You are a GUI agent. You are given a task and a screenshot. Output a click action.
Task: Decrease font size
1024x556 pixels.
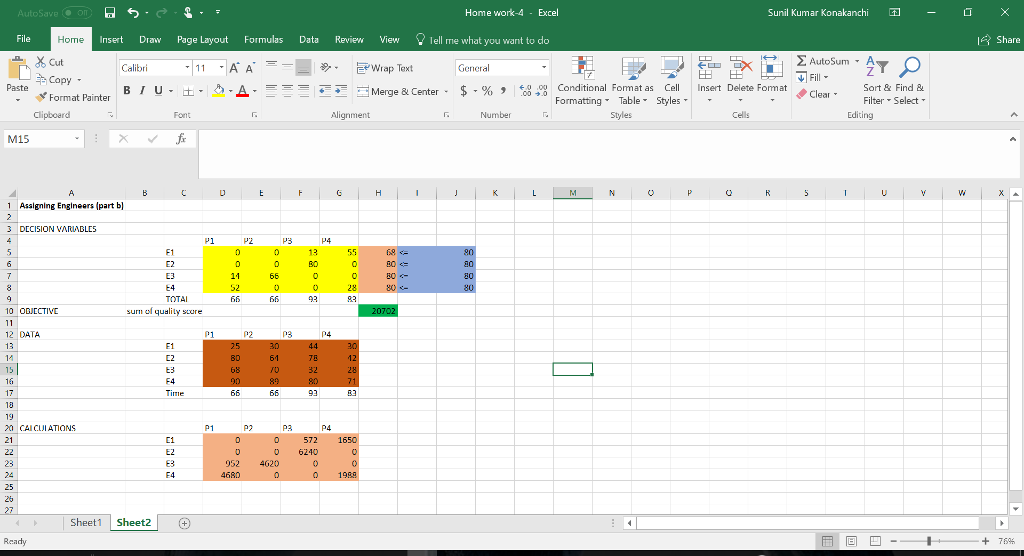click(x=249, y=68)
